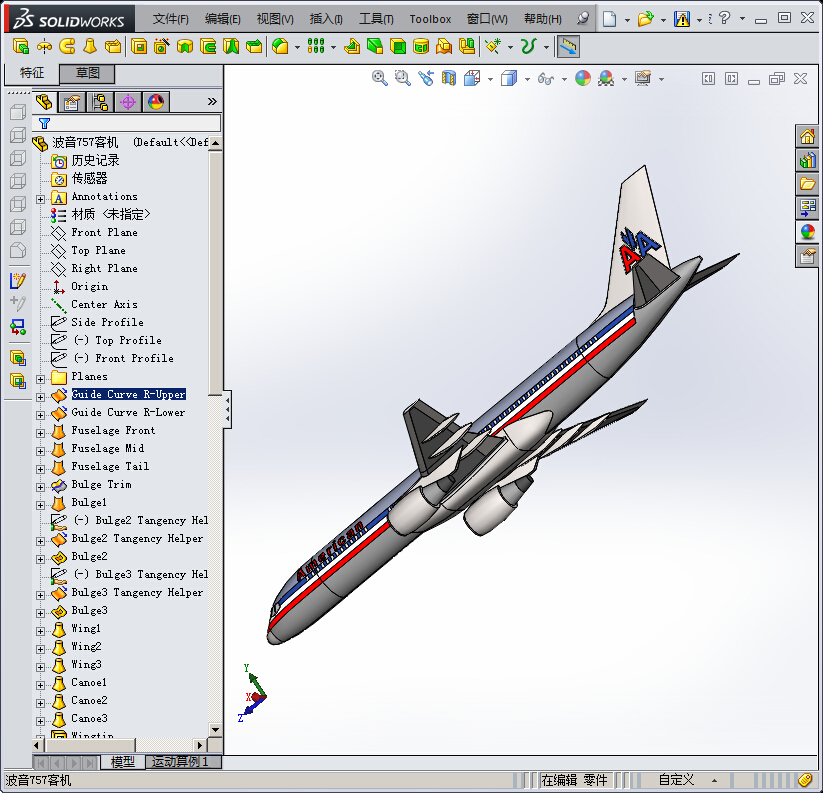The image size is (823, 793).
Task: Click the Edit Appearance color ball
Action: coord(583,79)
